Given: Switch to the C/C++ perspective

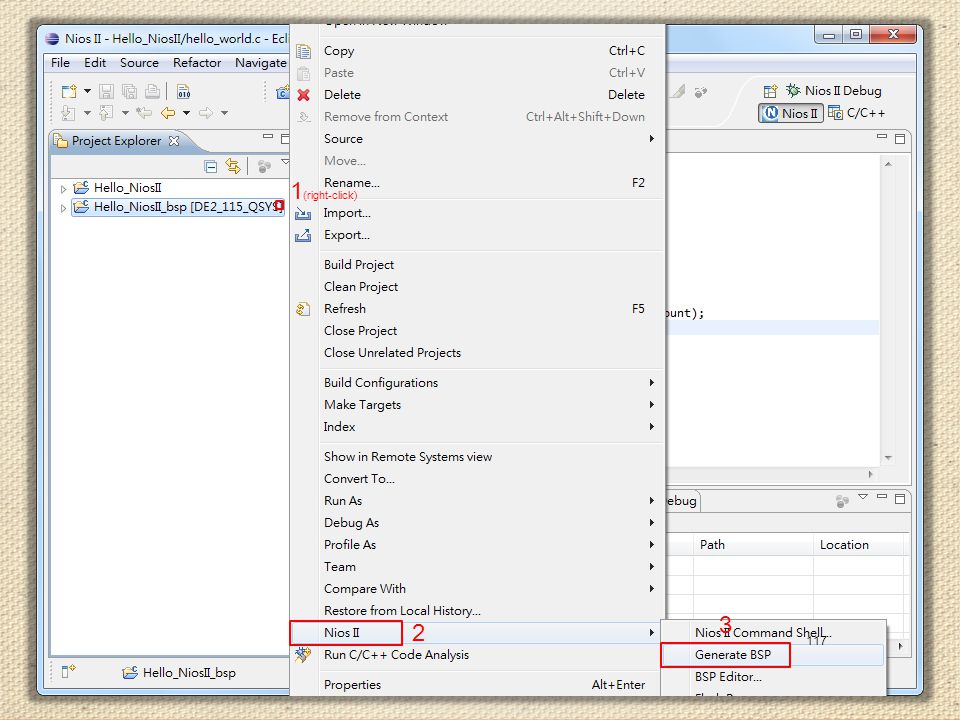Looking at the screenshot, I should (857, 113).
